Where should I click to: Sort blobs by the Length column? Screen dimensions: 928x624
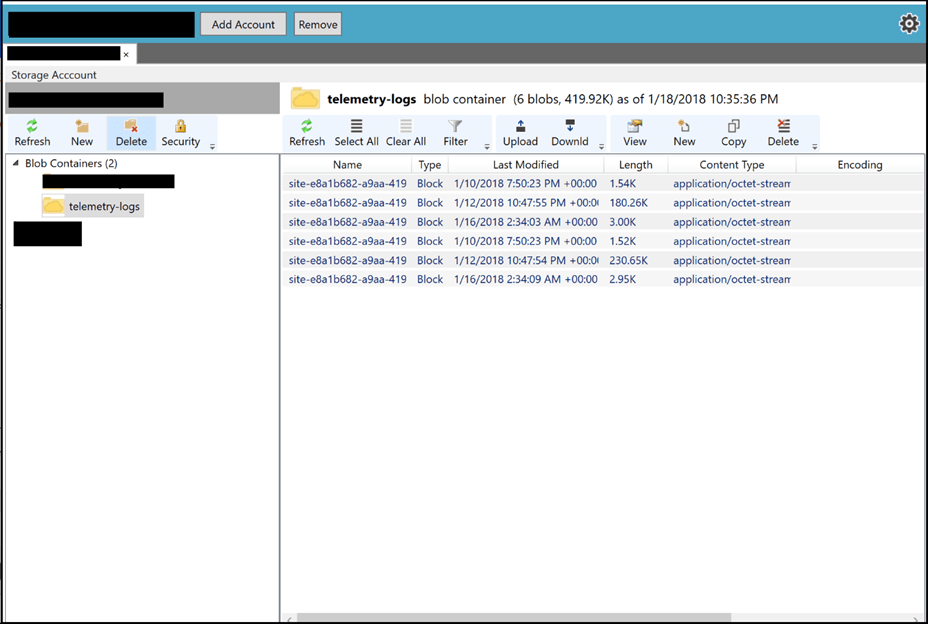pyautogui.click(x=635, y=165)
